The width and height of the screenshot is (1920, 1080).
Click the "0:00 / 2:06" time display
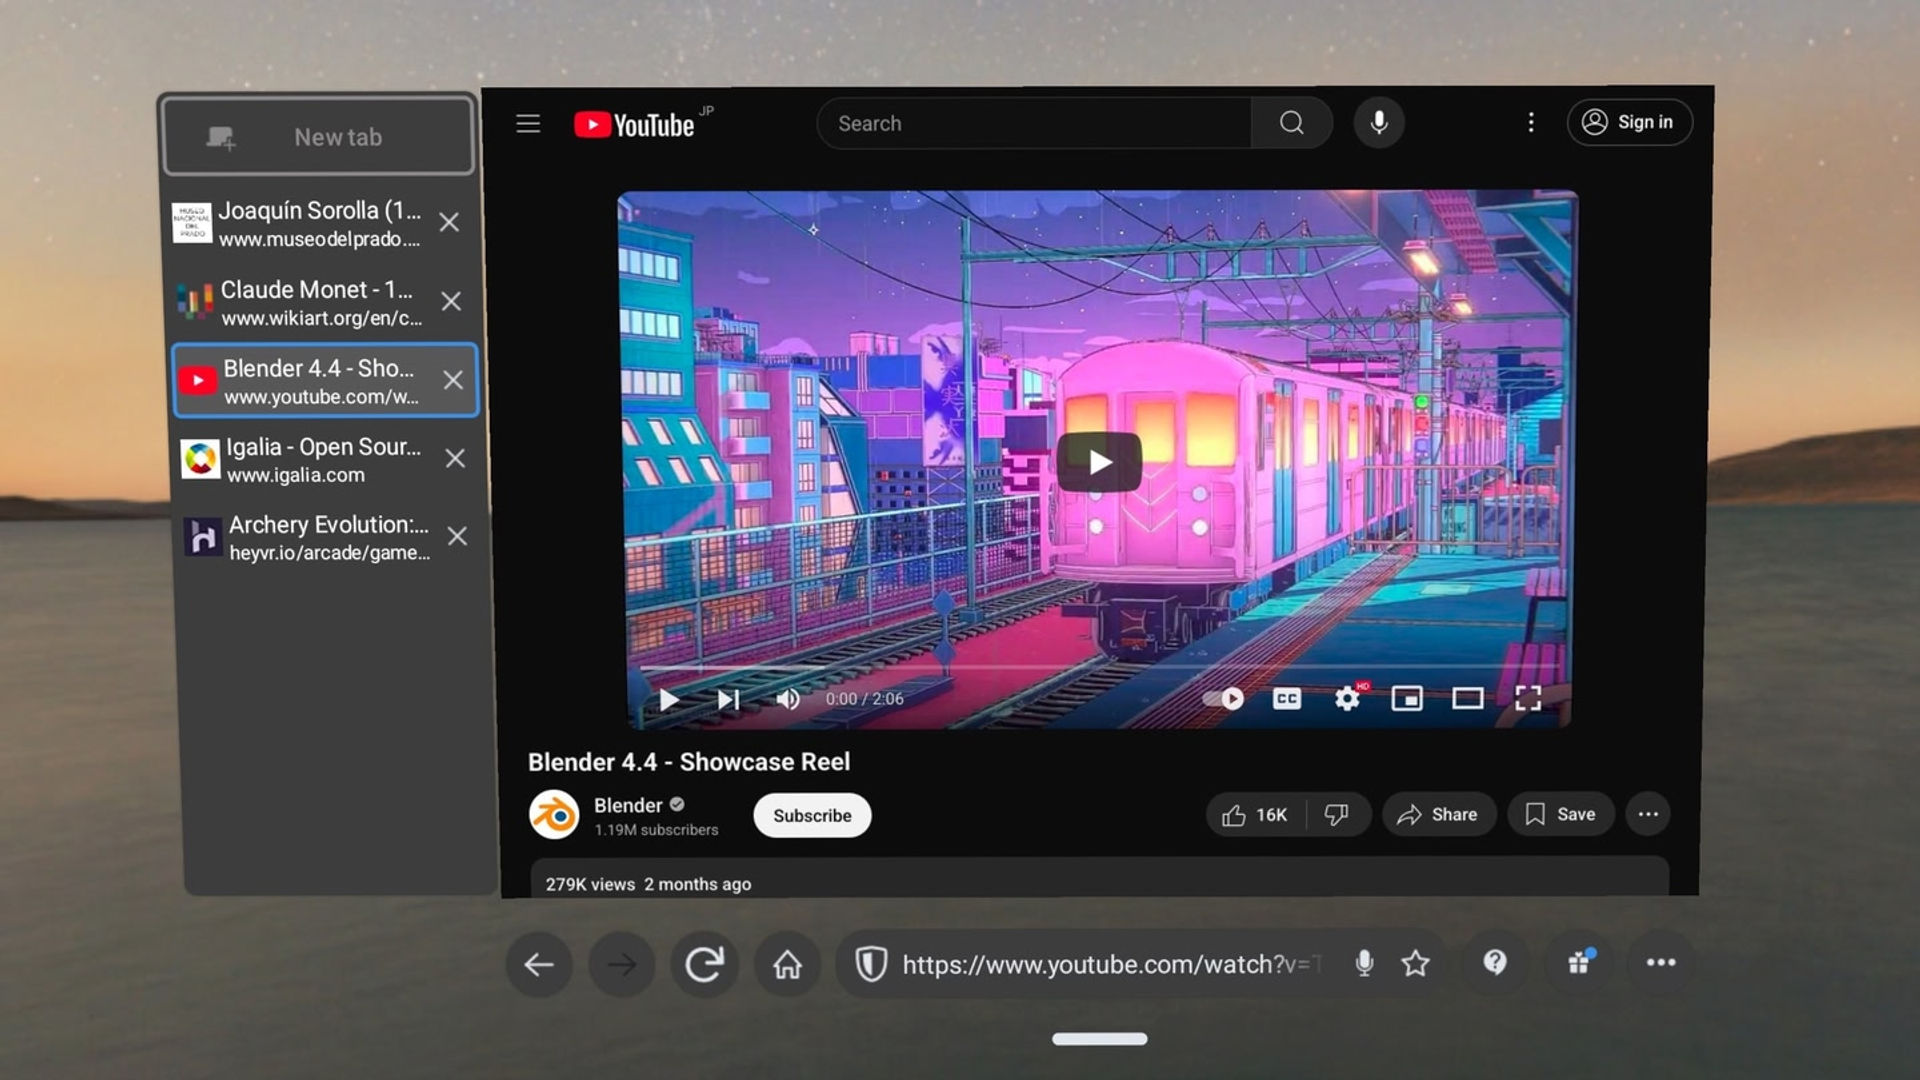tap(864, 699)
